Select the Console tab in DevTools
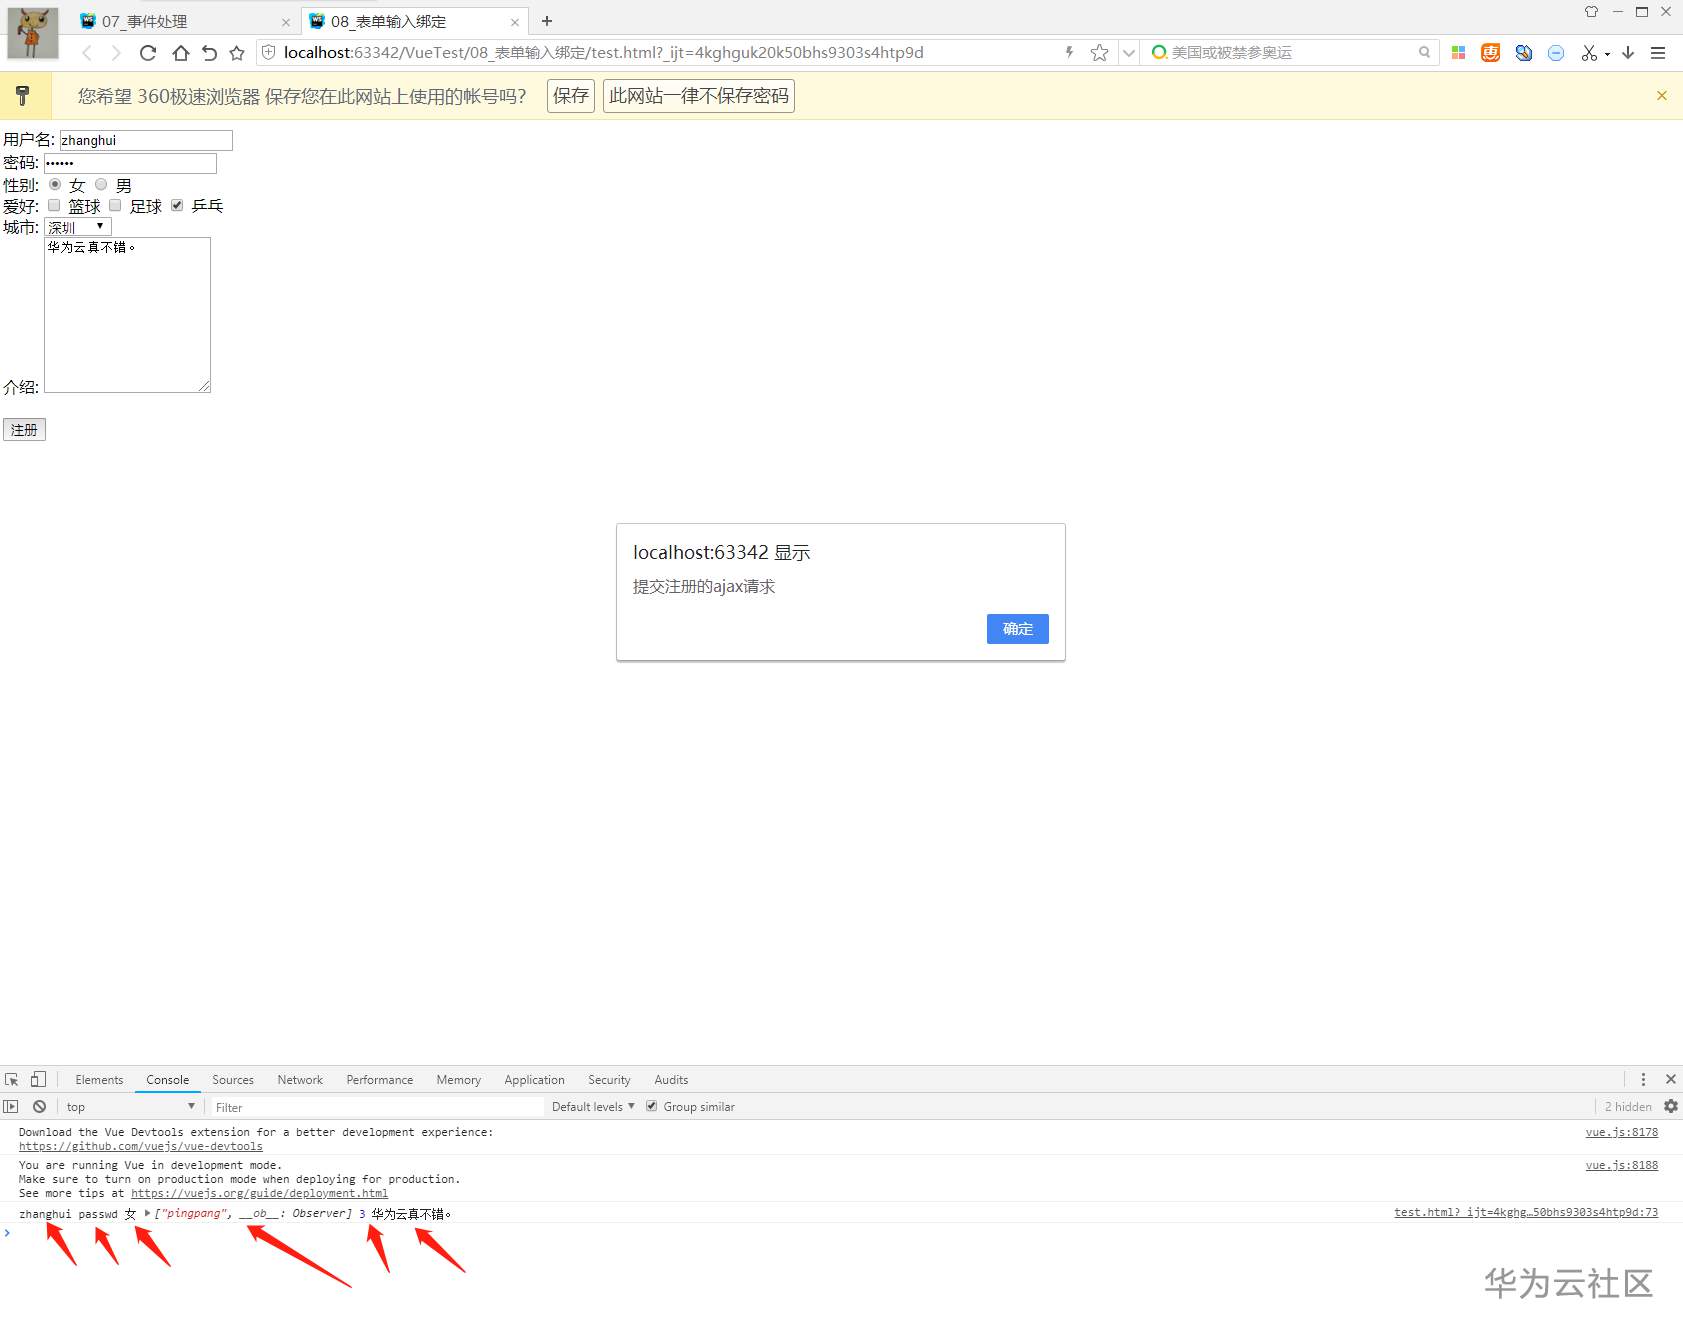The width and height of the screenshot is (1683, 1338). click(x=167, y=1080)
